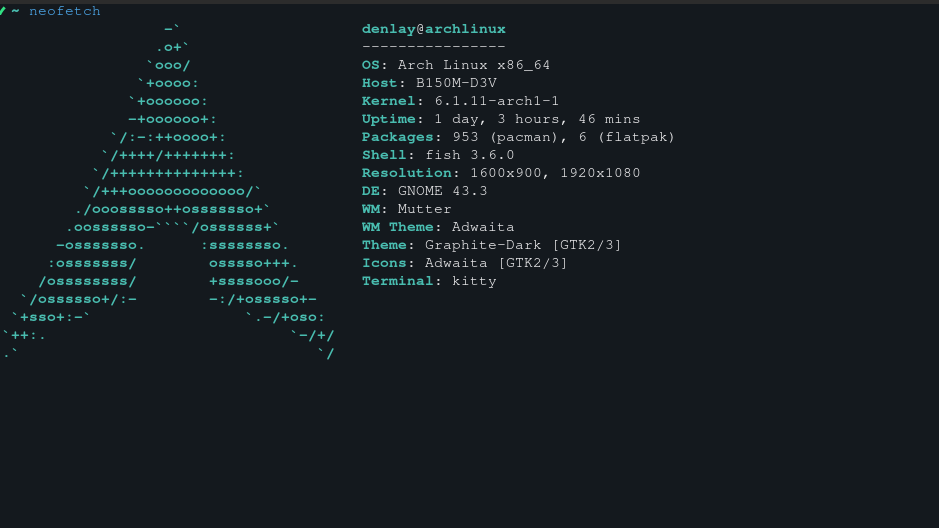Image resolution: width=939 pixels, height=528 pixels.
Task: Click the Kernel version 6.1.11-arch1-1
Action: pos(497,101)
